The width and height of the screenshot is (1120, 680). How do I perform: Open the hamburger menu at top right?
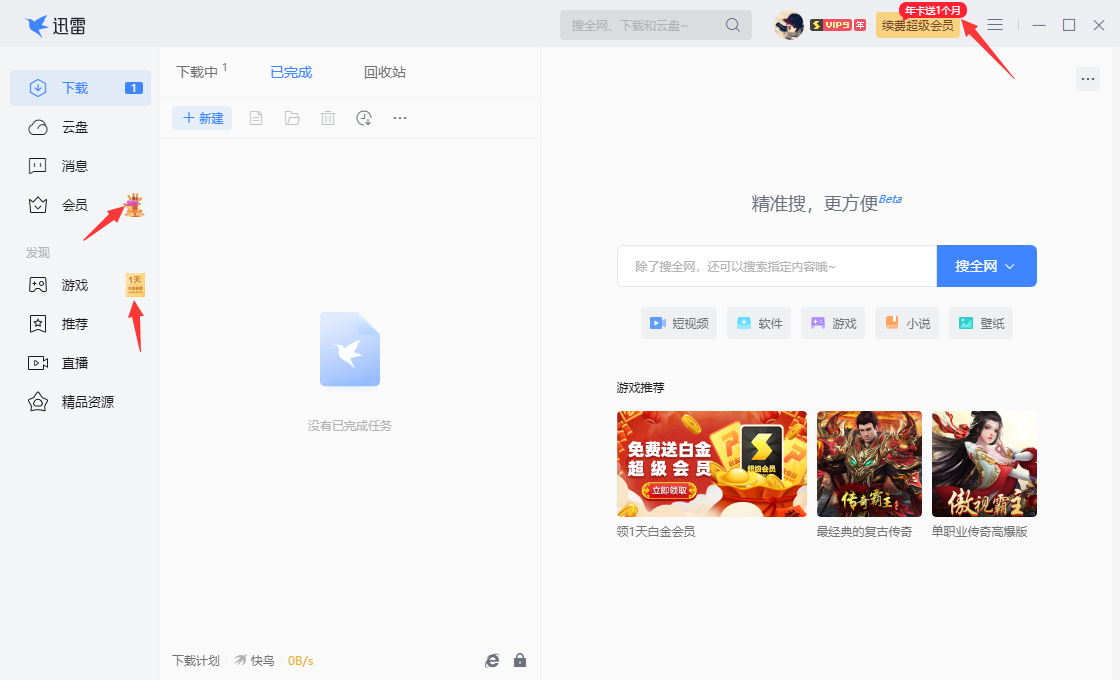point(995,25)
